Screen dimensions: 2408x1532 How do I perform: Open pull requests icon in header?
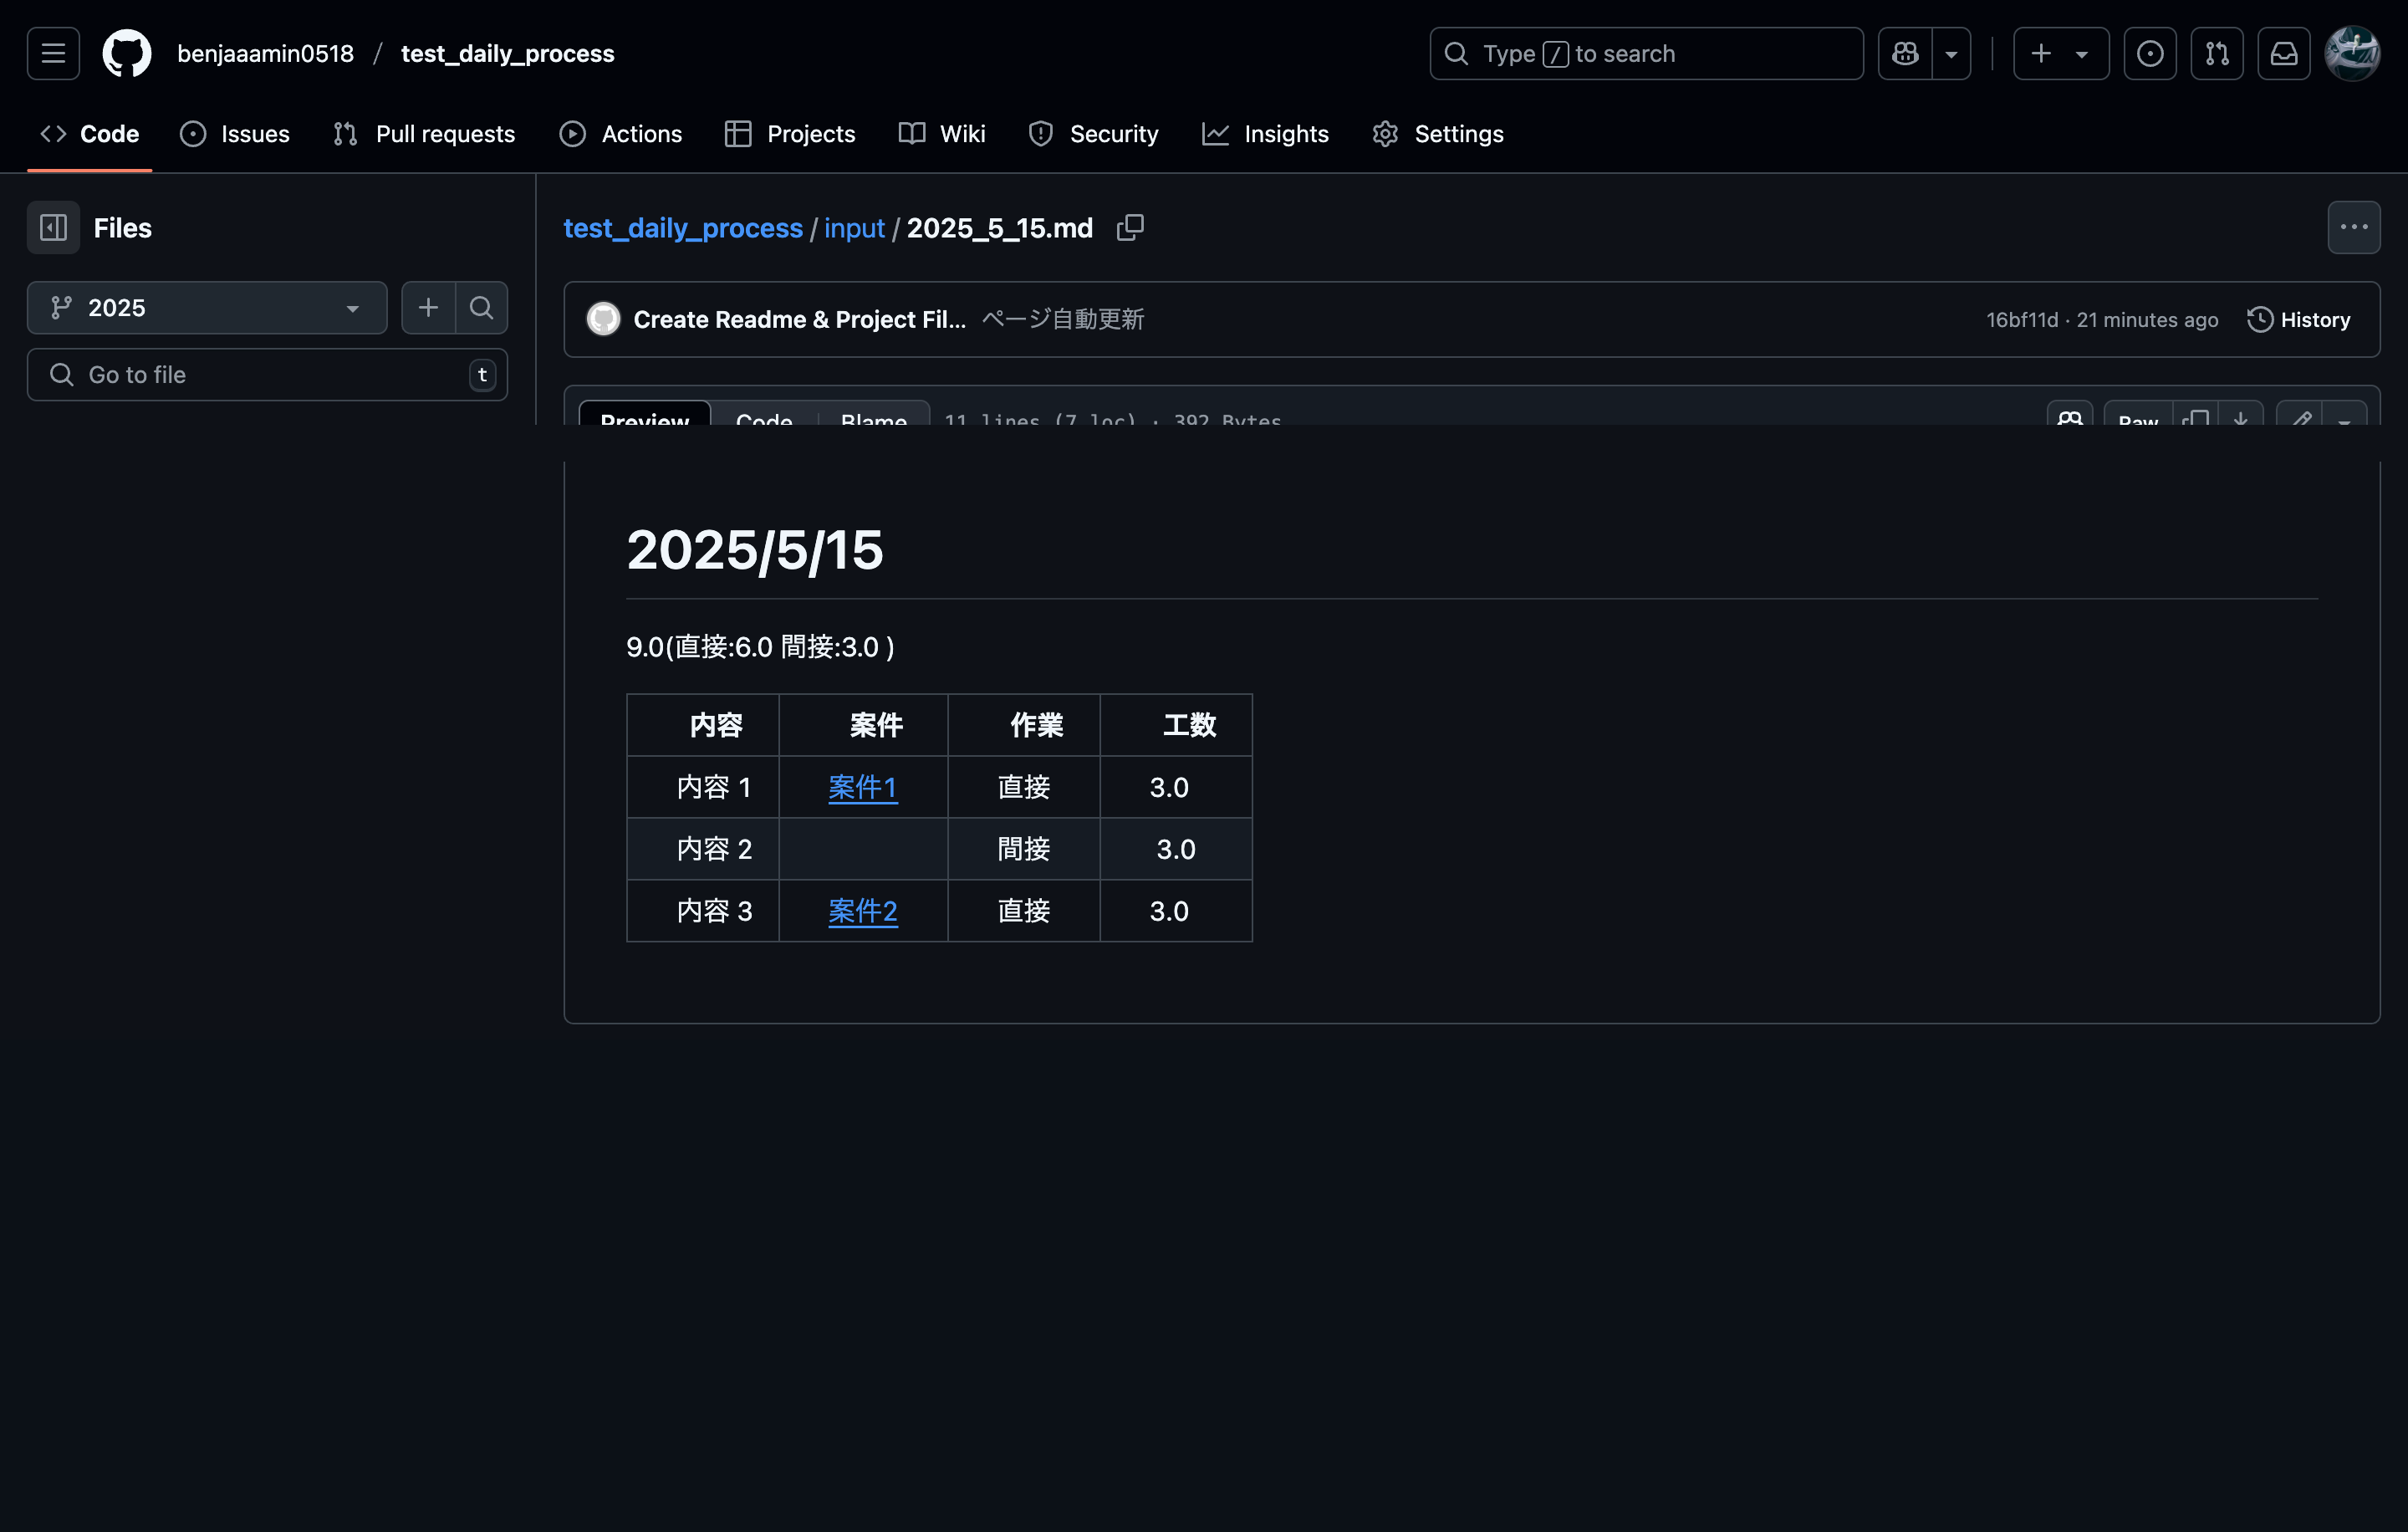coord(2217,54)
